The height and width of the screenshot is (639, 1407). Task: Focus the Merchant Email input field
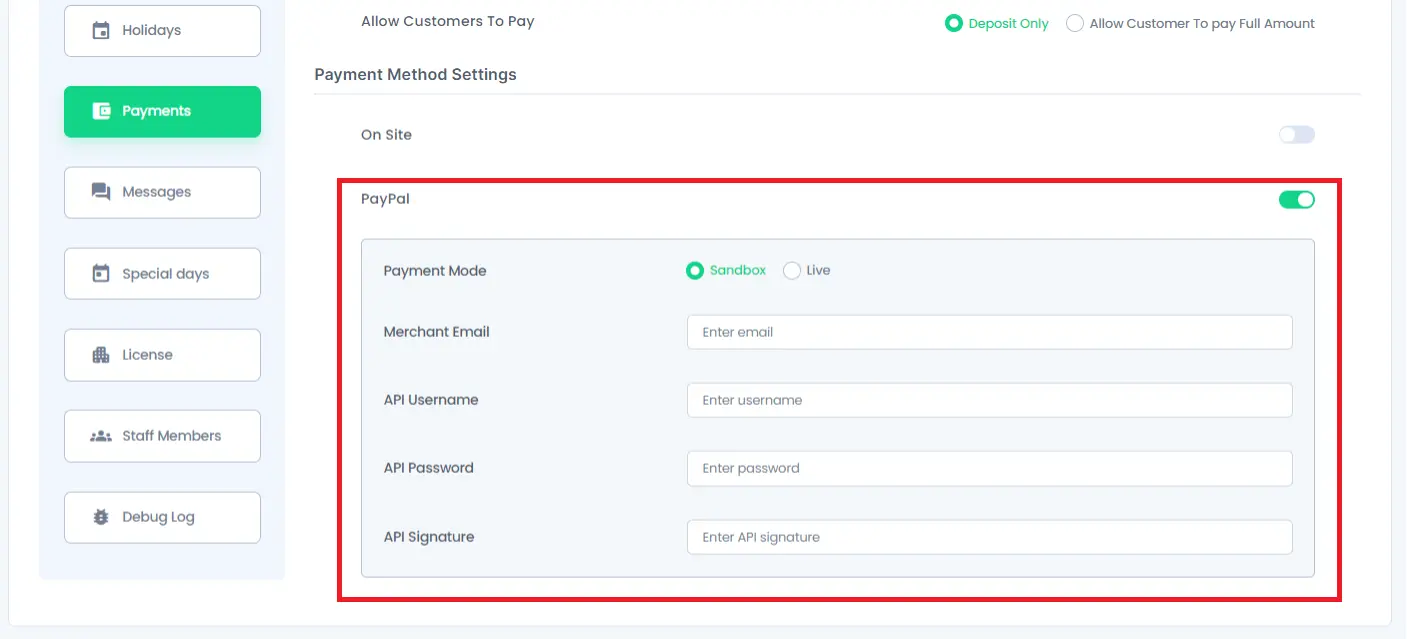point(989,332)
